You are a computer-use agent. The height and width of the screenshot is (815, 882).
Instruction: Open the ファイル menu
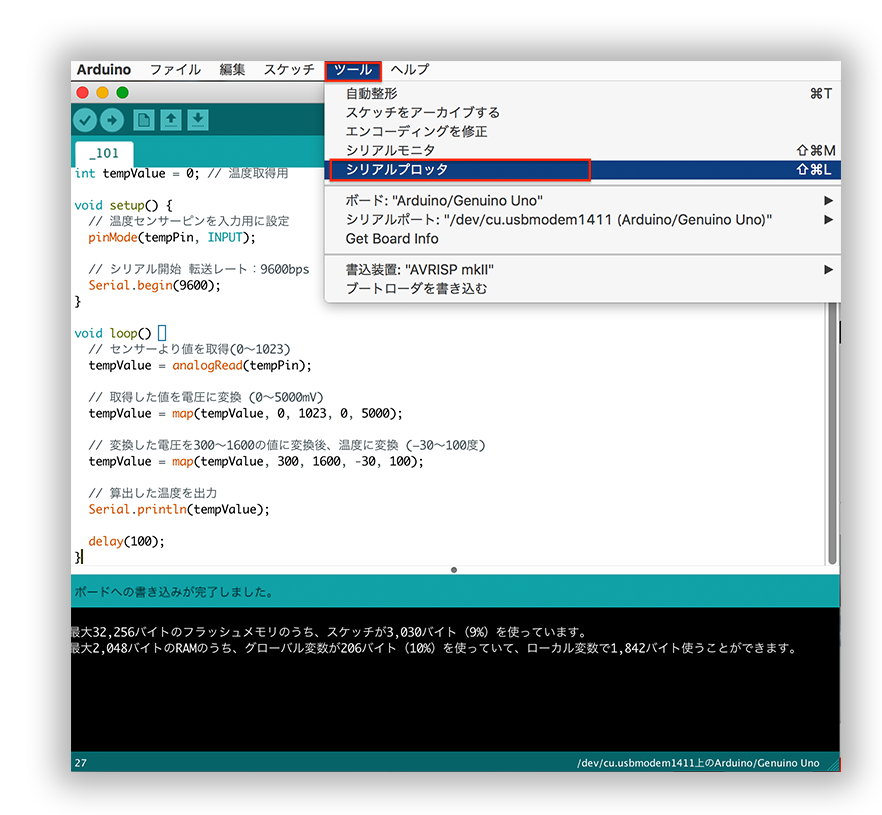click(175, 70)
